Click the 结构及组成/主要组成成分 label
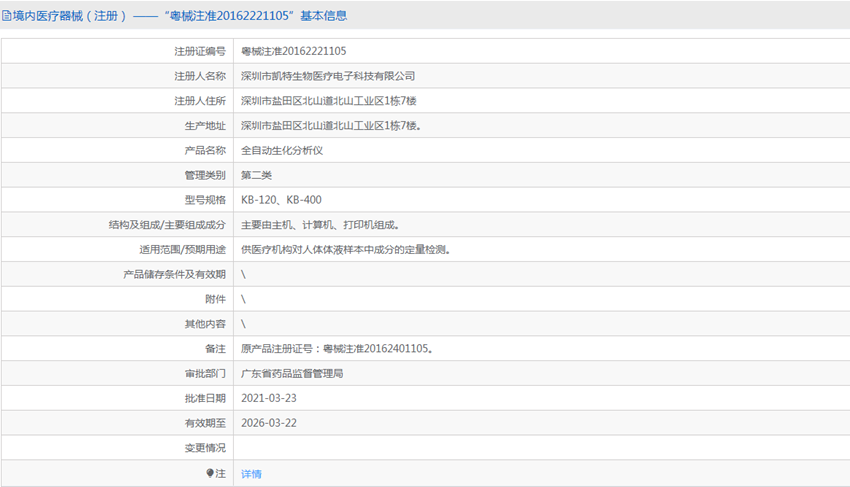 167,225
